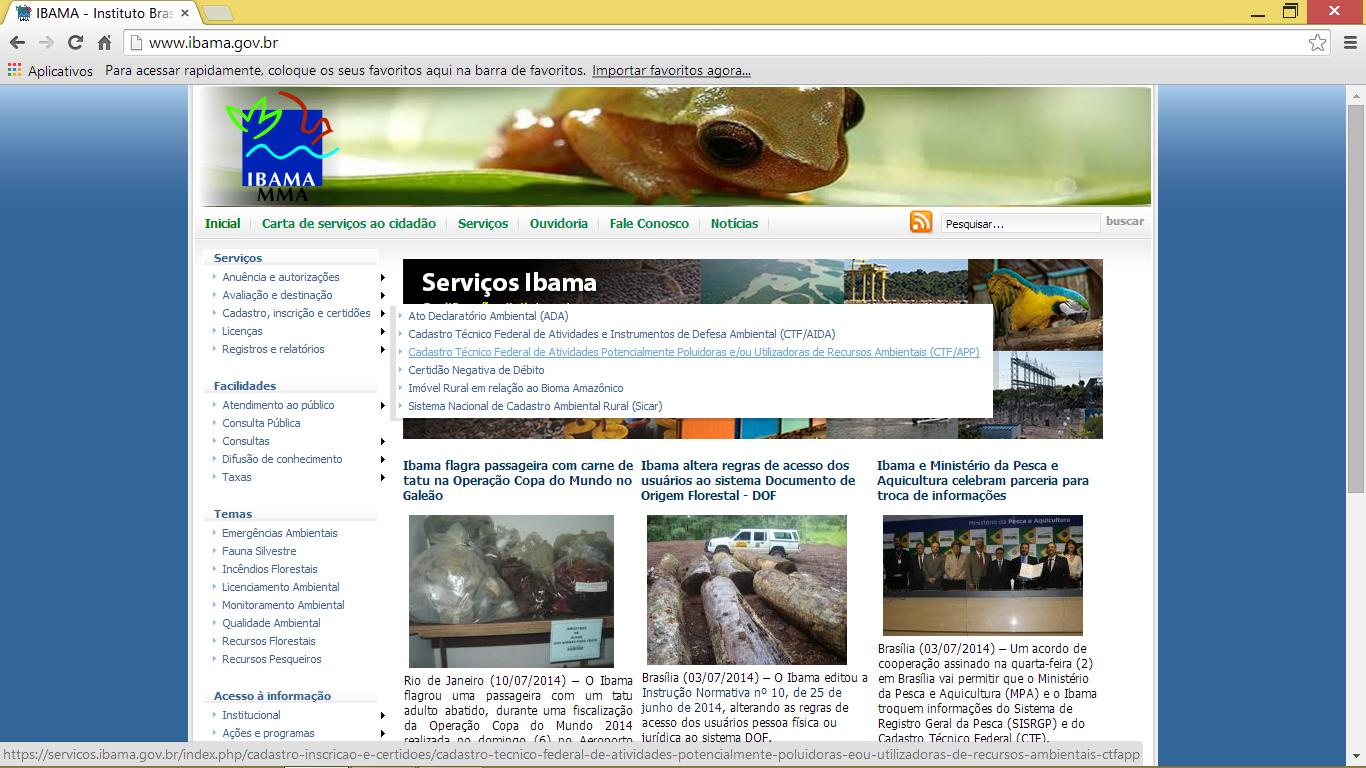Click Importar favoritos agora link
This screenshot has height=768, width=1366.
pyautogui.click(x=671, y=71)
